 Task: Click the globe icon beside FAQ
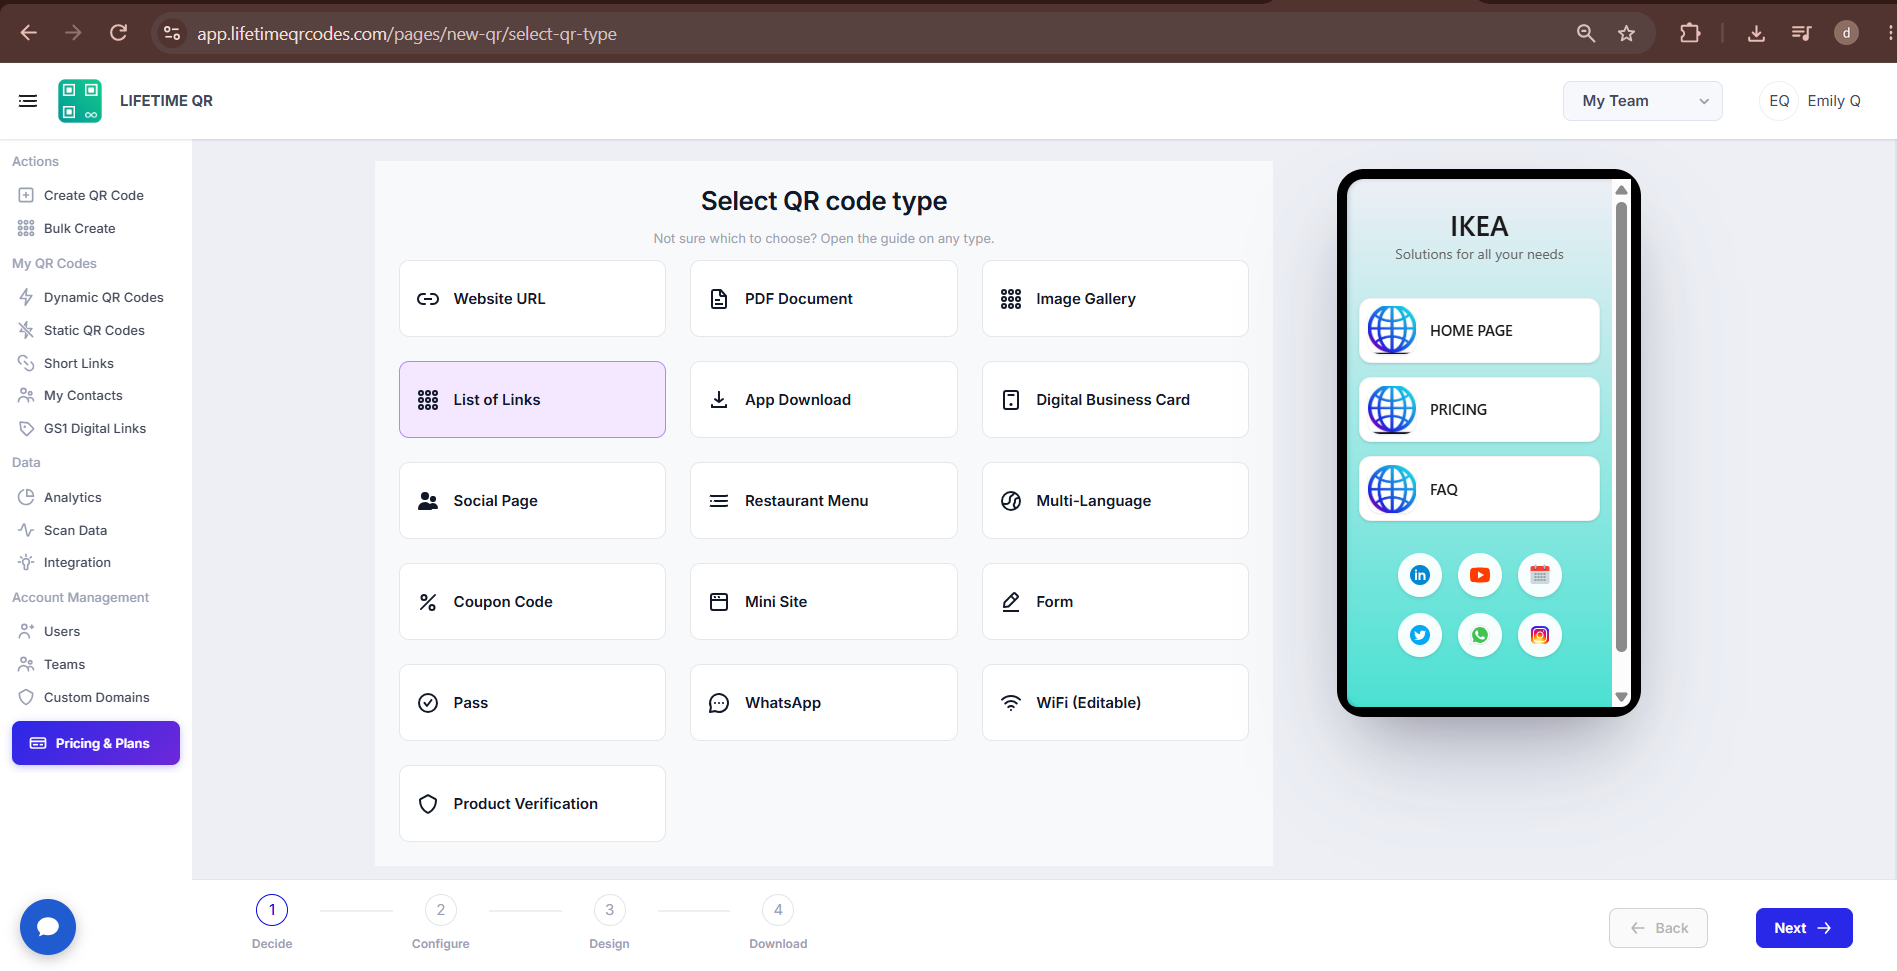point(1392,489)
